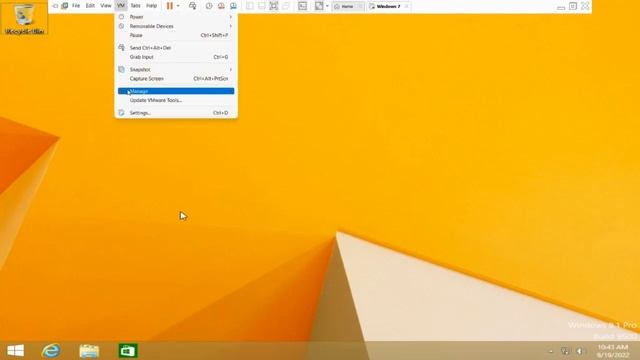This screenshot has height=360, width=640.
Task: Click the VM menu in the menu bar
Action: [x=121, y=6]
